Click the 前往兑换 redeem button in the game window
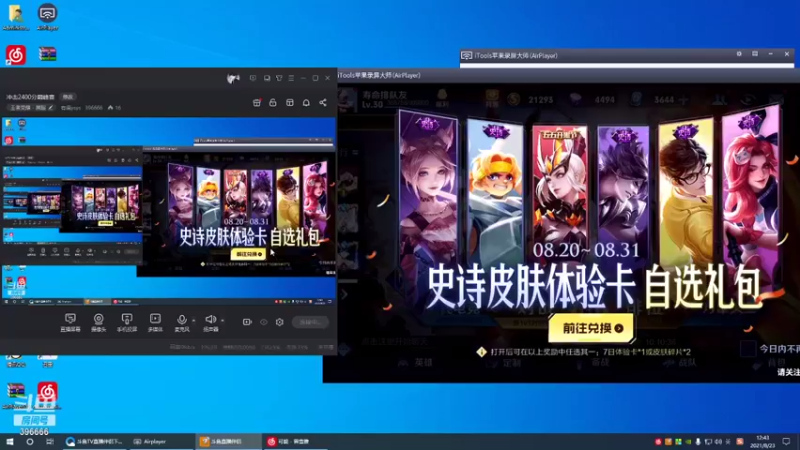Viewport: 800px width, 450px height. pyautogui.click(x=591, y=328)
